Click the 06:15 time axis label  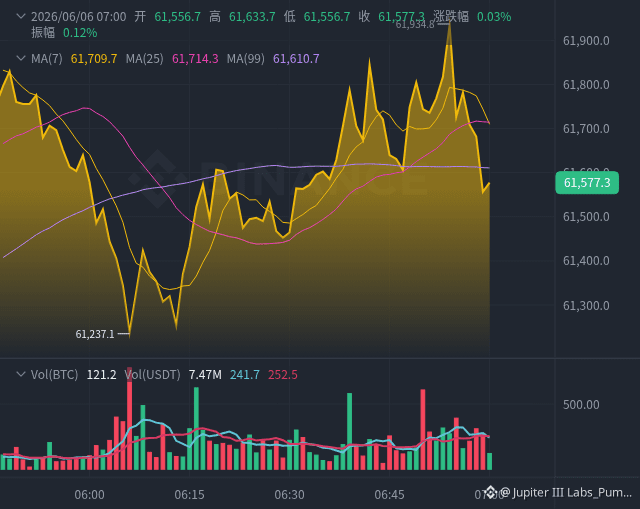click(x=189, y=495)
